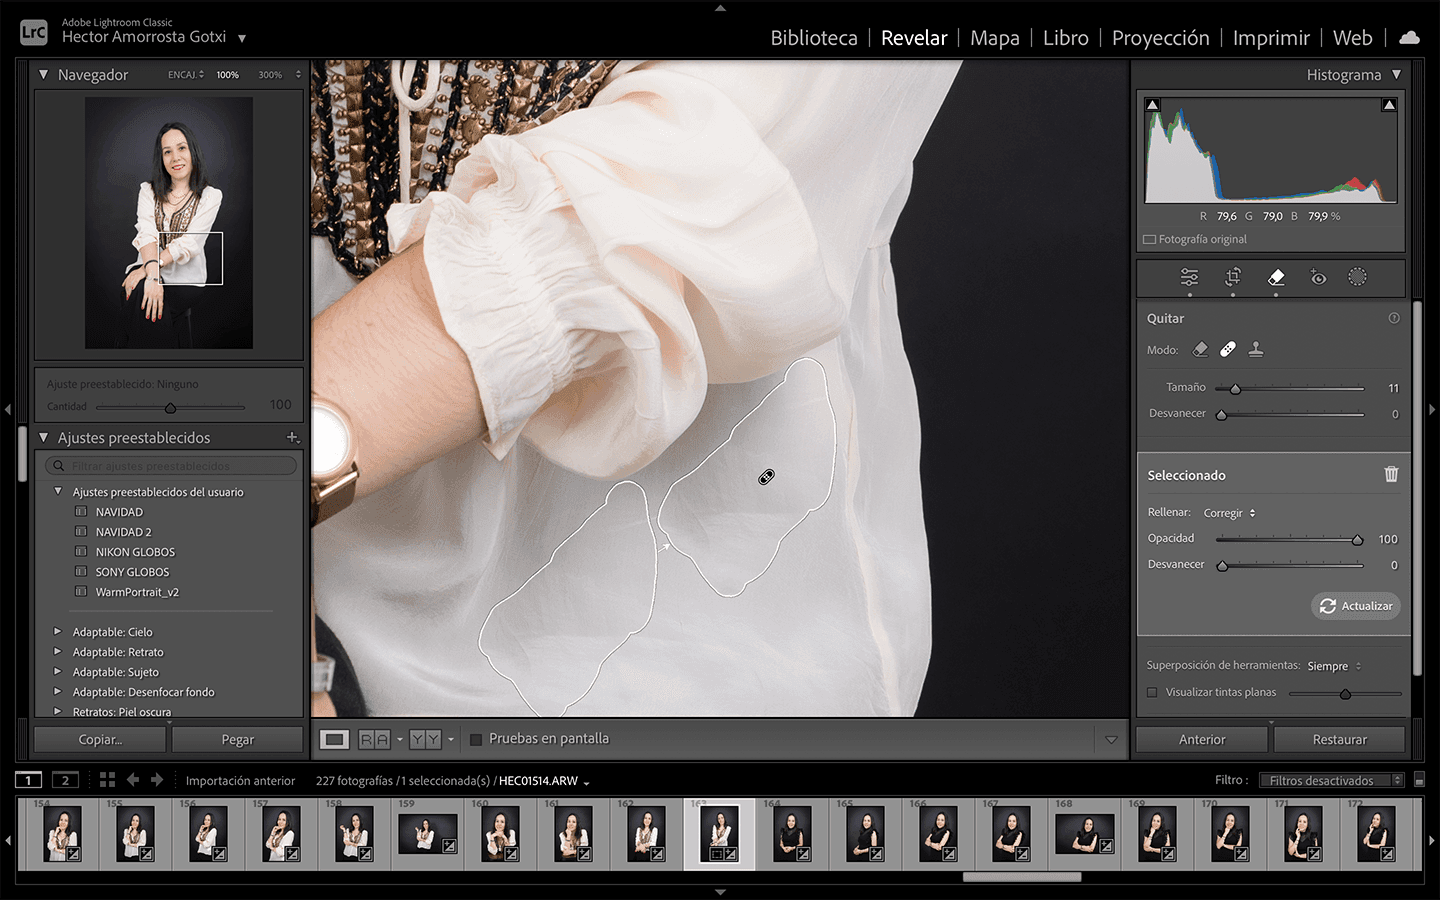
Task: Click the Actualizar button
Action: pyautogui.click(x=1356, y=606)
